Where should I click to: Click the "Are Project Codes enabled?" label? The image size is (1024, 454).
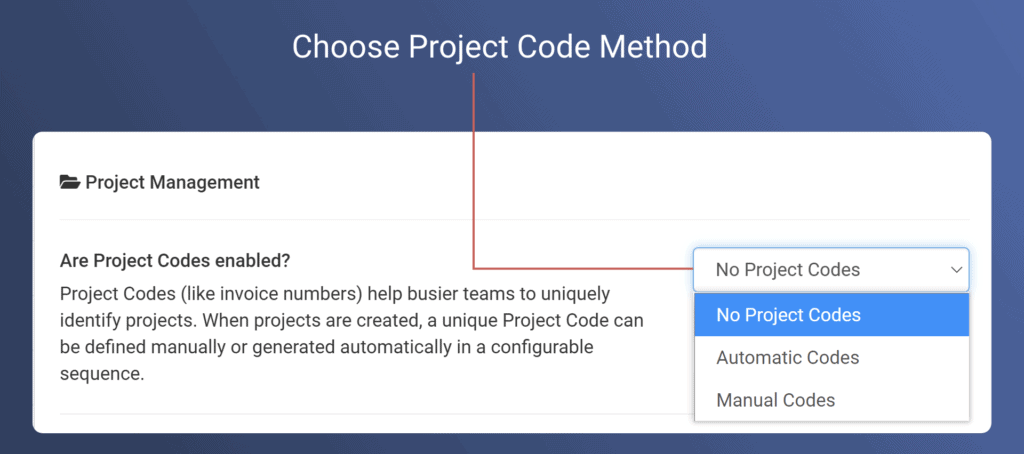(175, 261)
